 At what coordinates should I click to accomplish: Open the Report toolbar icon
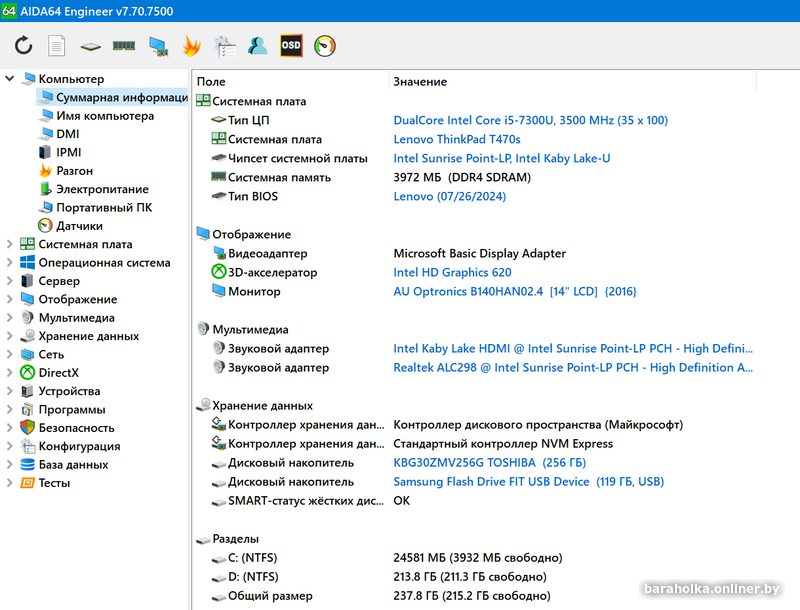point(57,46)
